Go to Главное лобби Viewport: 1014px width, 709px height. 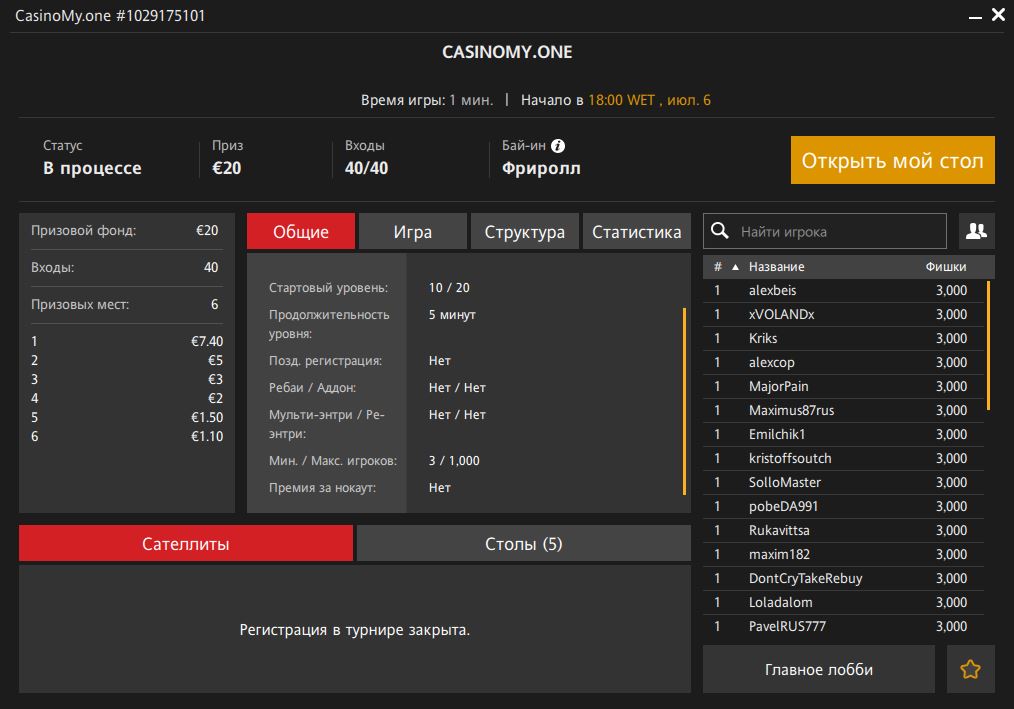pyautogui.click(x=818, y=670)
